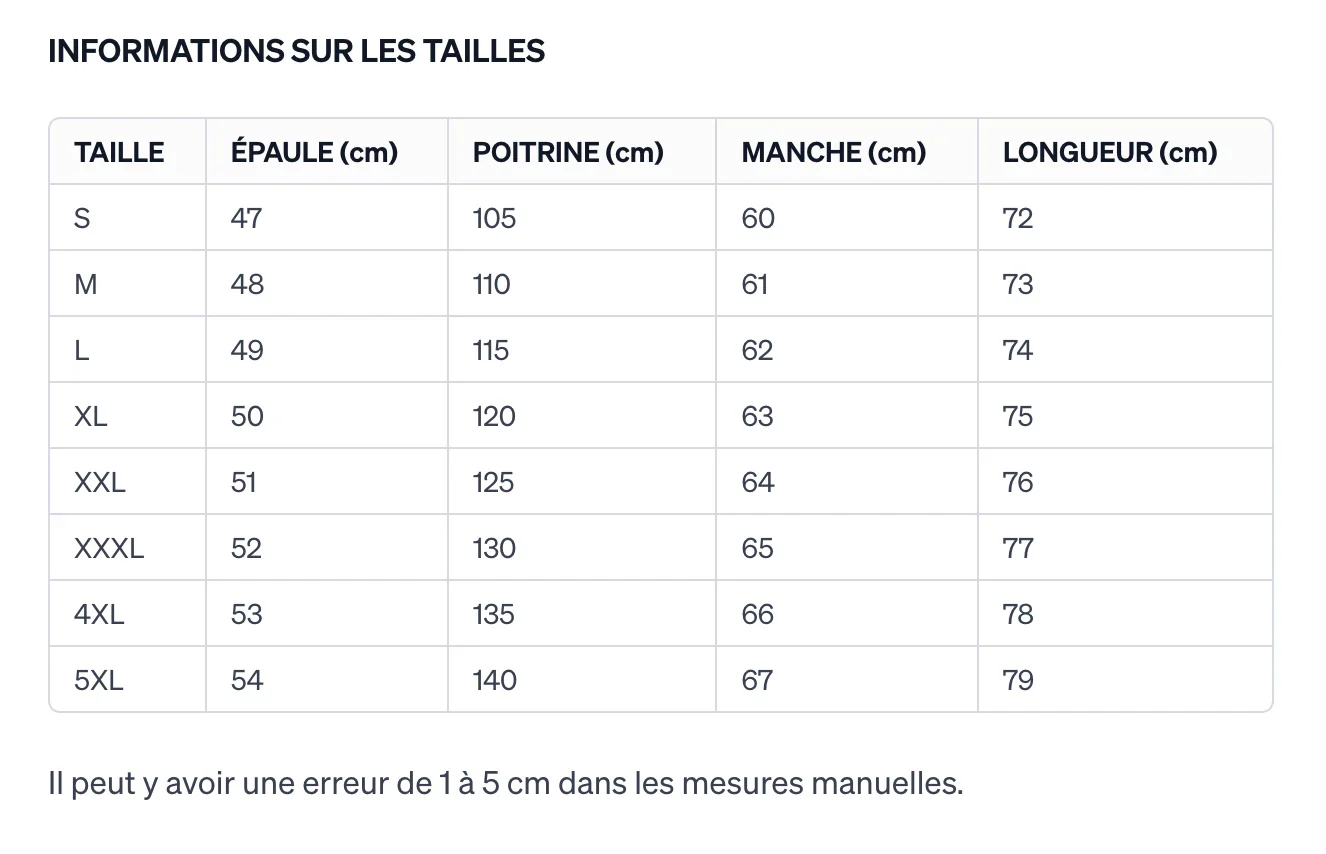Click the TAILLE column header
This screenshot has height=854, width=1326.
tap(119, 152)
